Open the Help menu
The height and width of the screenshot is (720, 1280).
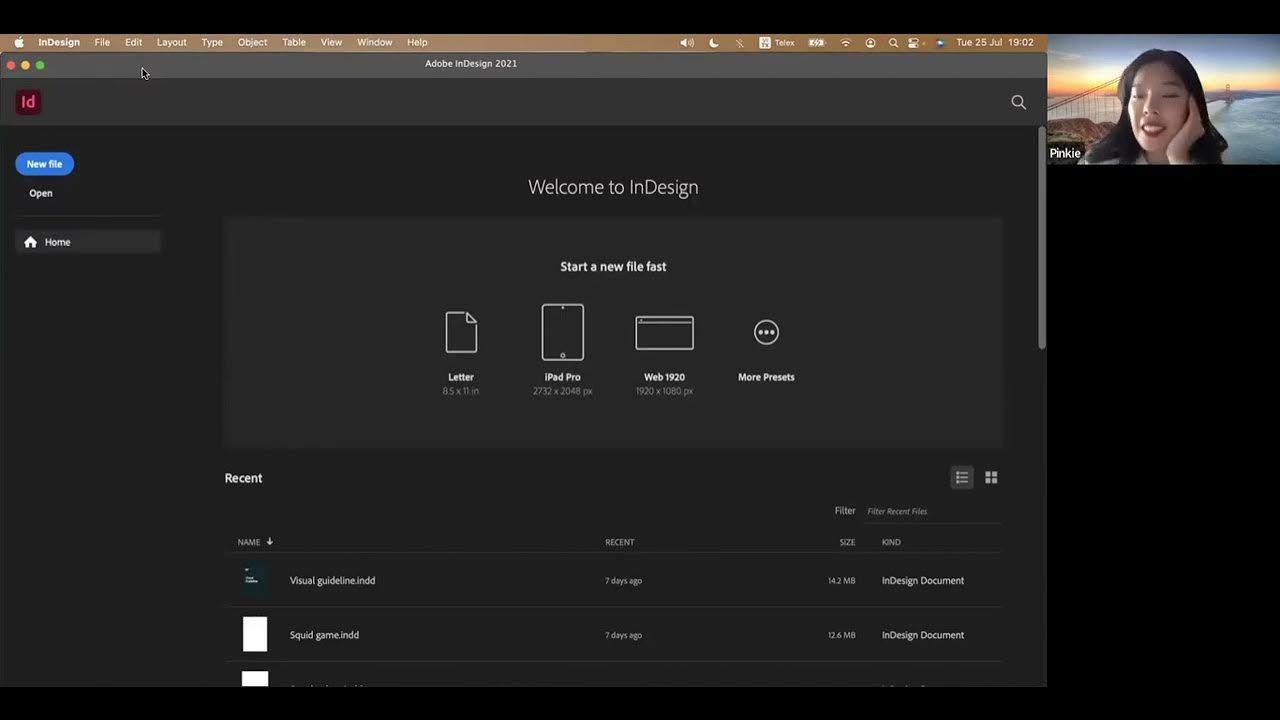click(x=417, y=42)
